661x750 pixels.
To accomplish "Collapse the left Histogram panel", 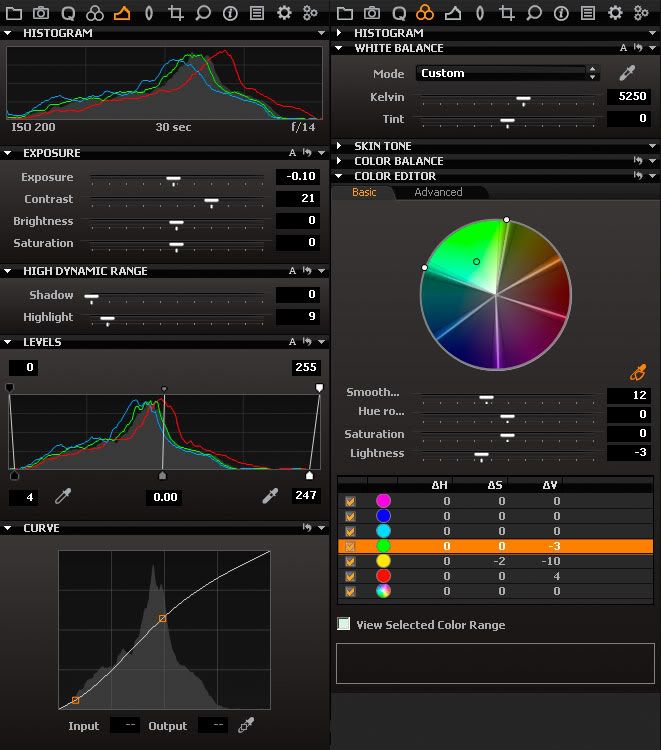I will pyautogui.click(x=8, y=33).
